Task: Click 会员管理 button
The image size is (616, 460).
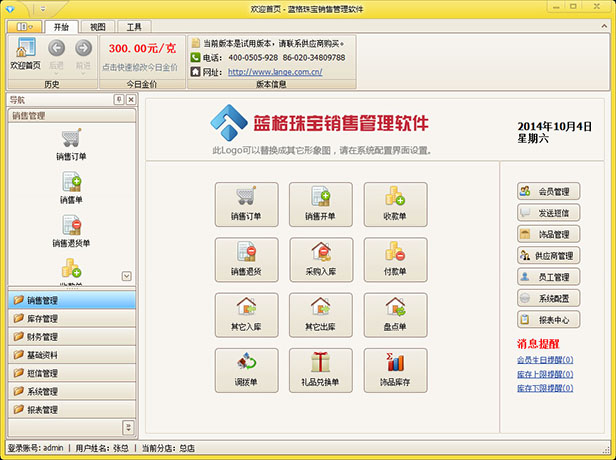Action: click(548, 191)
